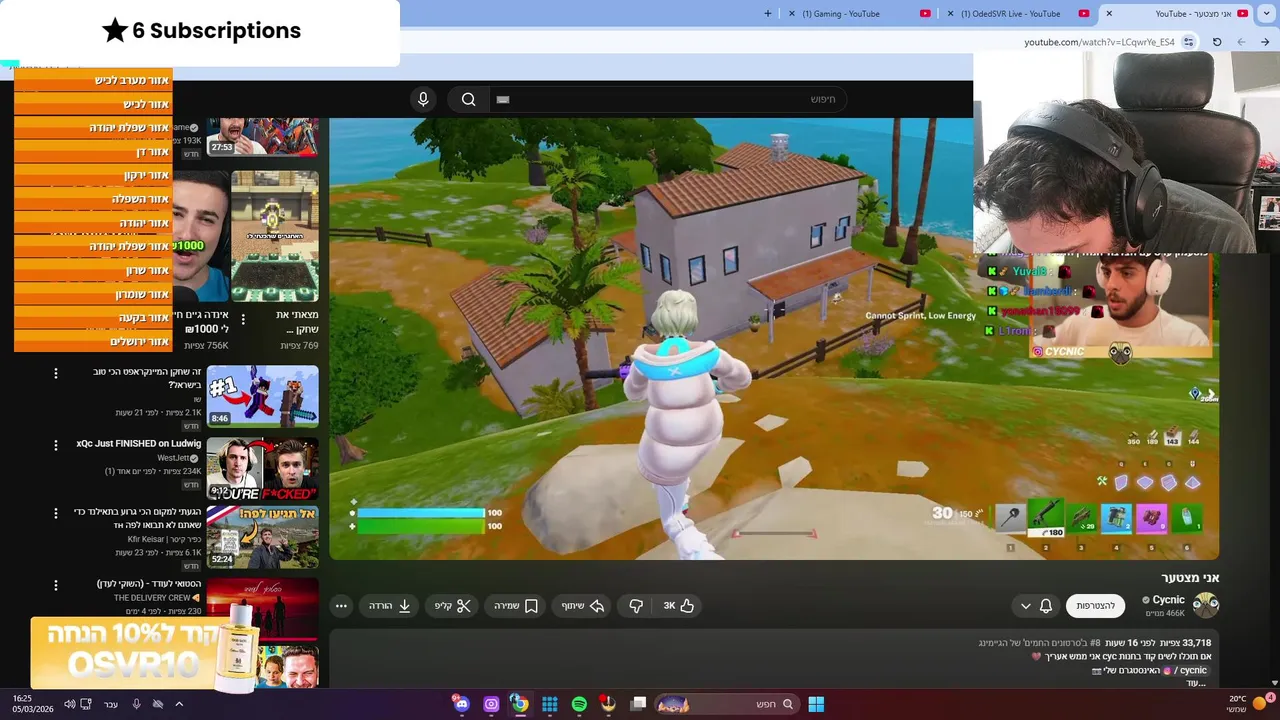The width and height of the screenshot is (1280, 720).
Task: Open notification bell dropdown for Cycnic
Action: (1036, 606)
